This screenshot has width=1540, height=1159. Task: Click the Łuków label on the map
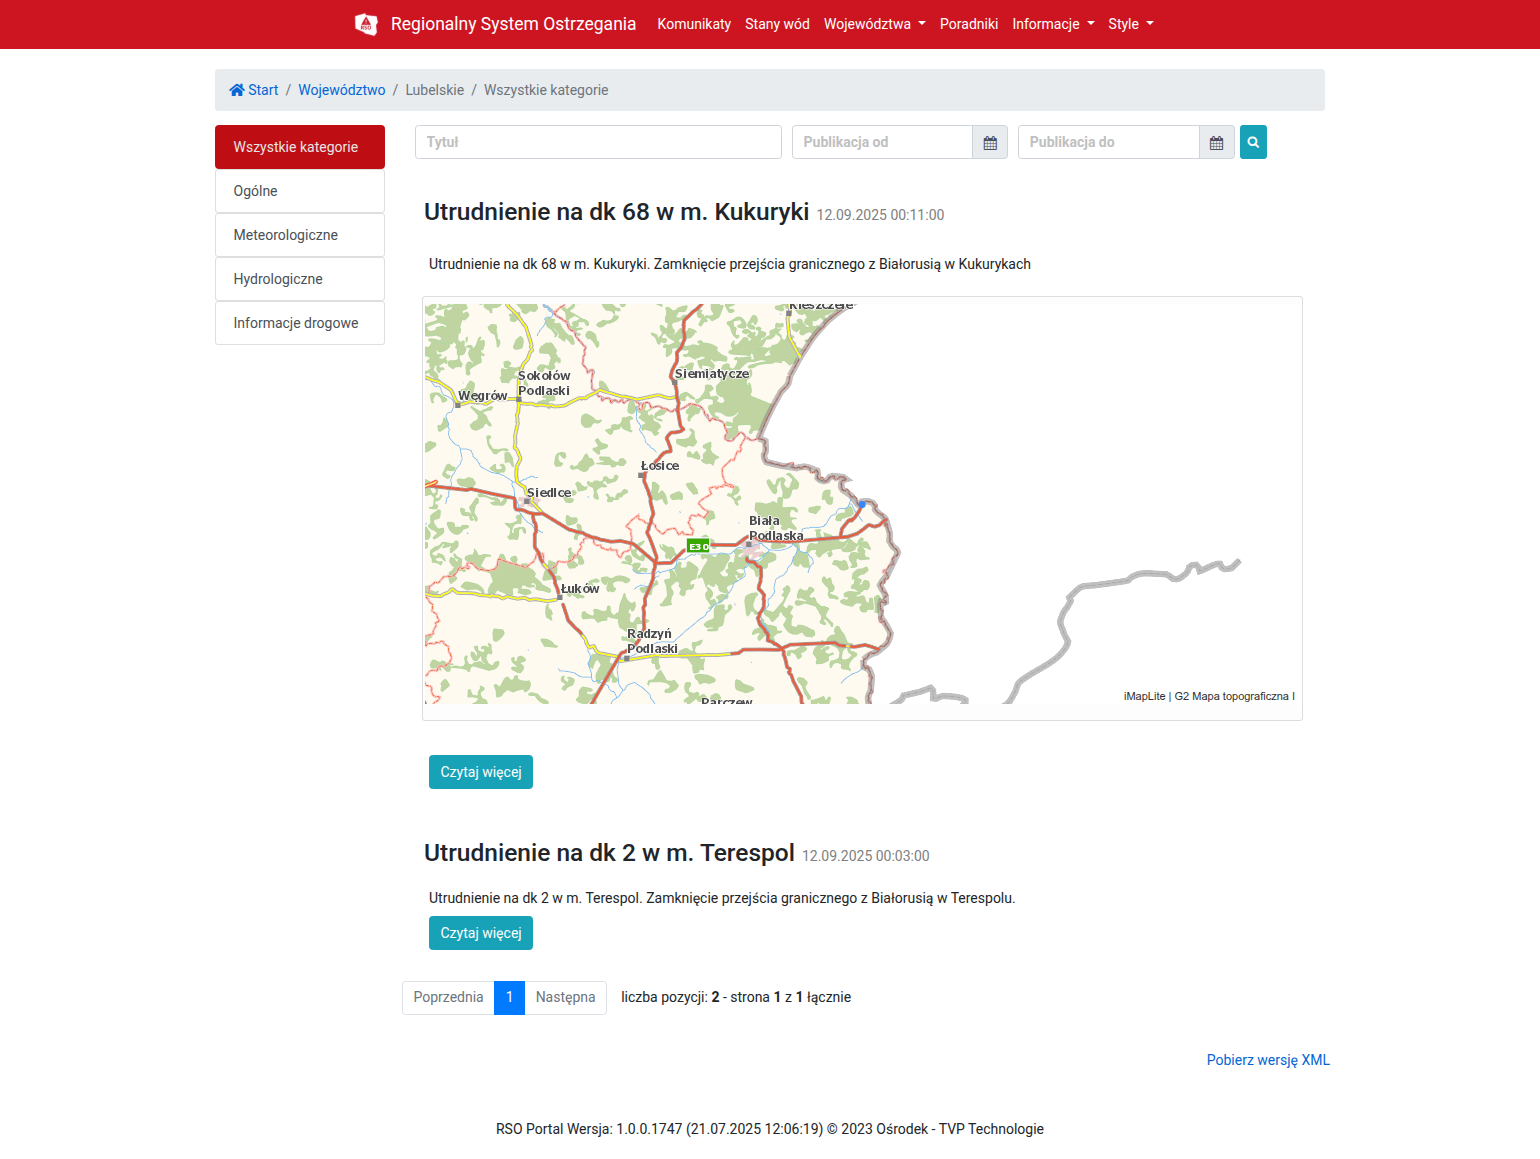[580, 589]
